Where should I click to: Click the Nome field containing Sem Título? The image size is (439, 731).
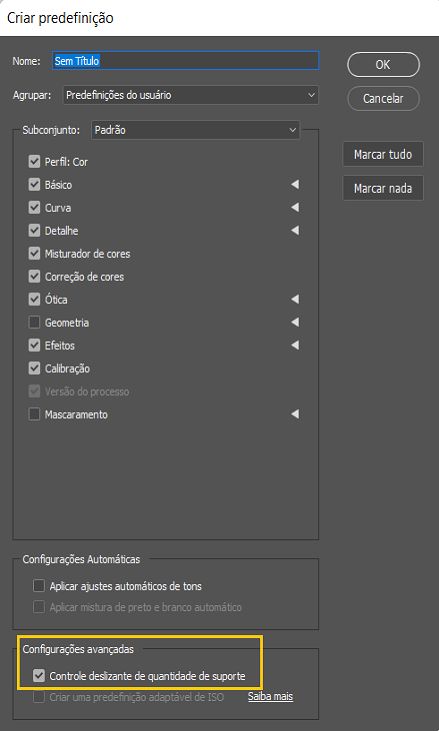click(185, 61)
